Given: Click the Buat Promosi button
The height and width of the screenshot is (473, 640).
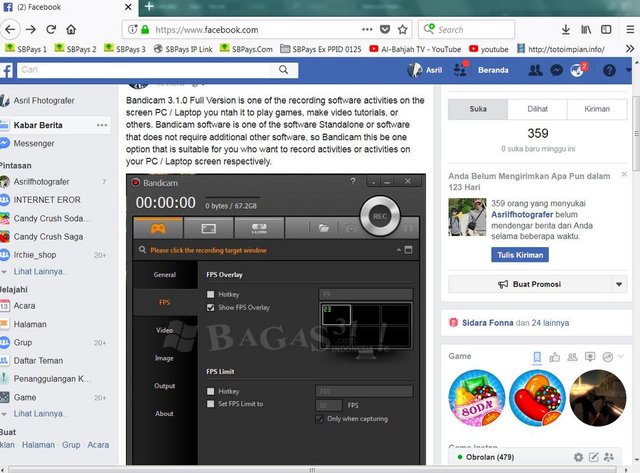Looking at the screenshot, I should (x=529, y=284).
